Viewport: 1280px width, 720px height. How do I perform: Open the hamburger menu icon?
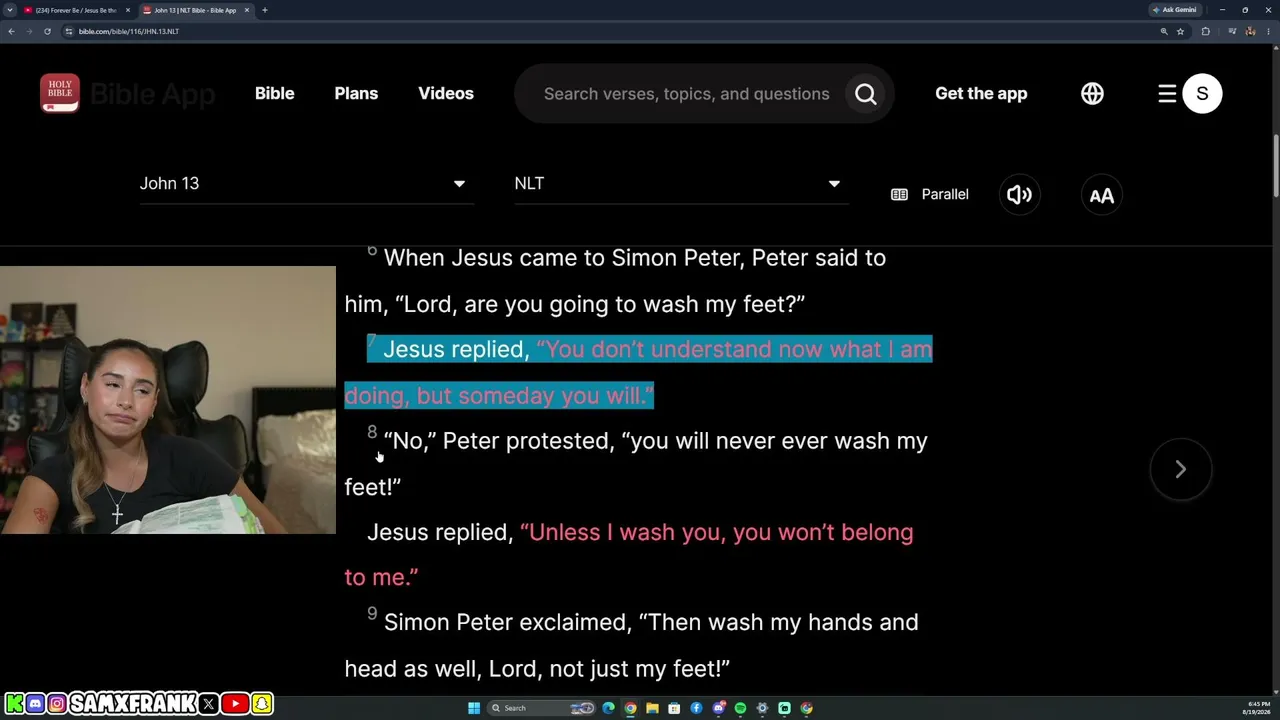point(1167,93)
